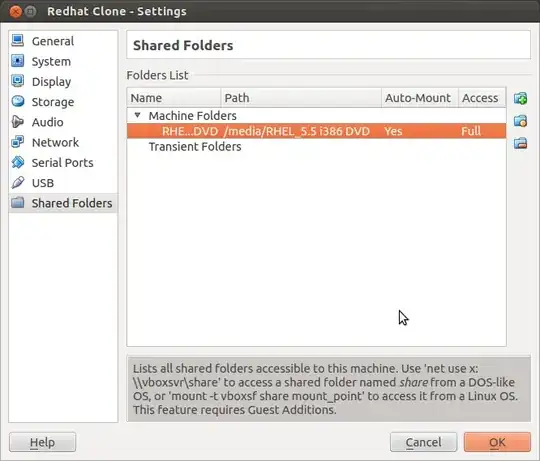This screenshot has height=461, width=540.
Task: Click the Display screen icon in sidebar
Action: pyautogui.click(x=18, y=81)
